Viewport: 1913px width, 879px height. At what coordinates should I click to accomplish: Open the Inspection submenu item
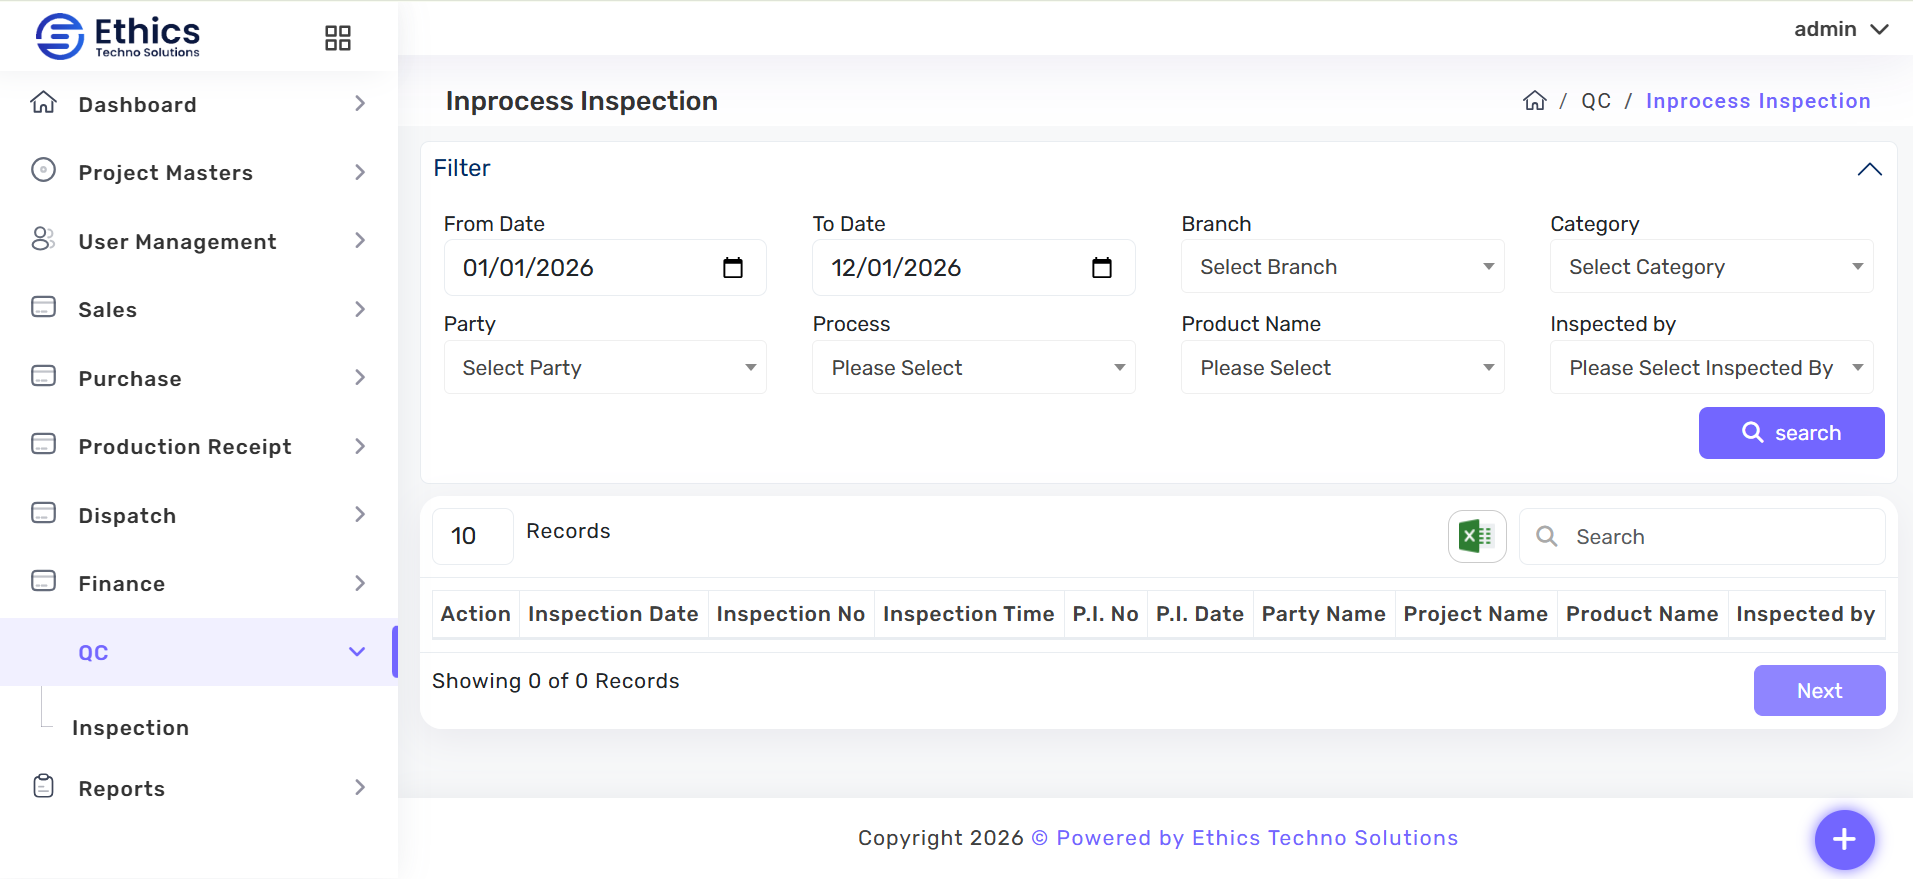coord(131,728)
